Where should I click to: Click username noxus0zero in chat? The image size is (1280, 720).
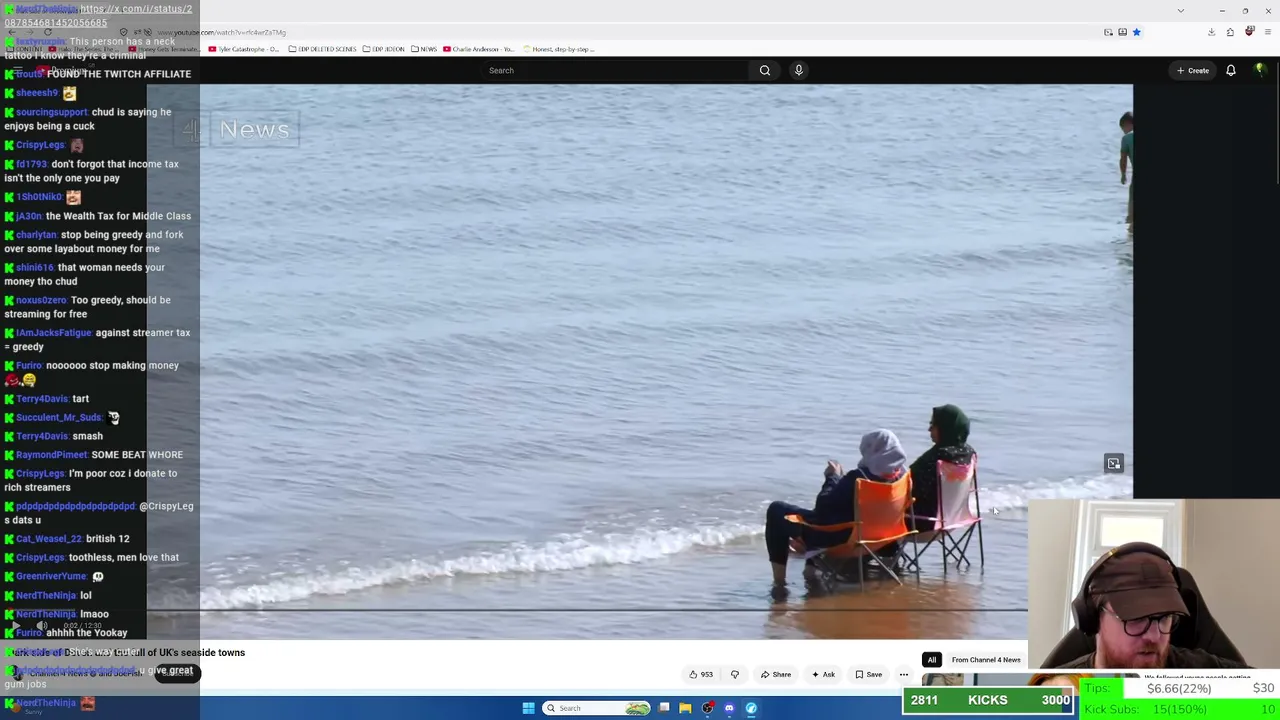(42, 300)
